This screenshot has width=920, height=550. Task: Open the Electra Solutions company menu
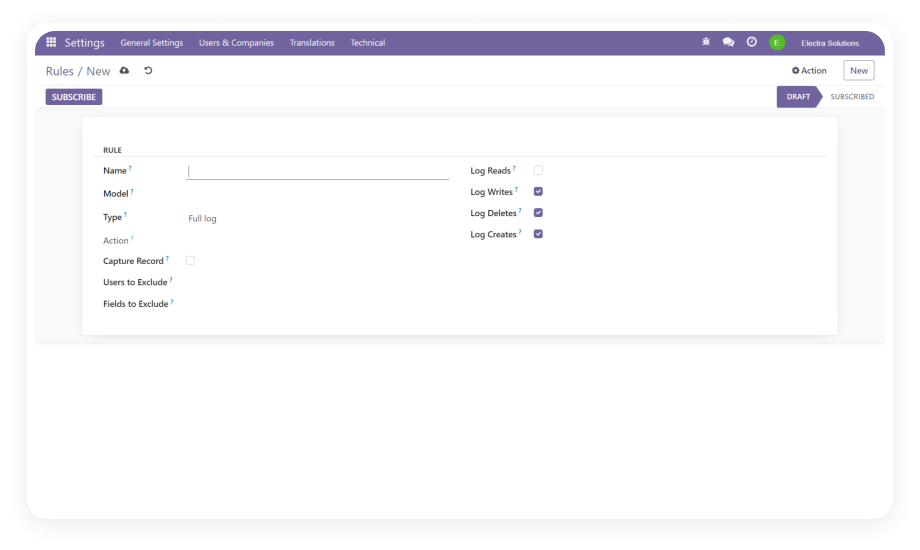[830, 43]
